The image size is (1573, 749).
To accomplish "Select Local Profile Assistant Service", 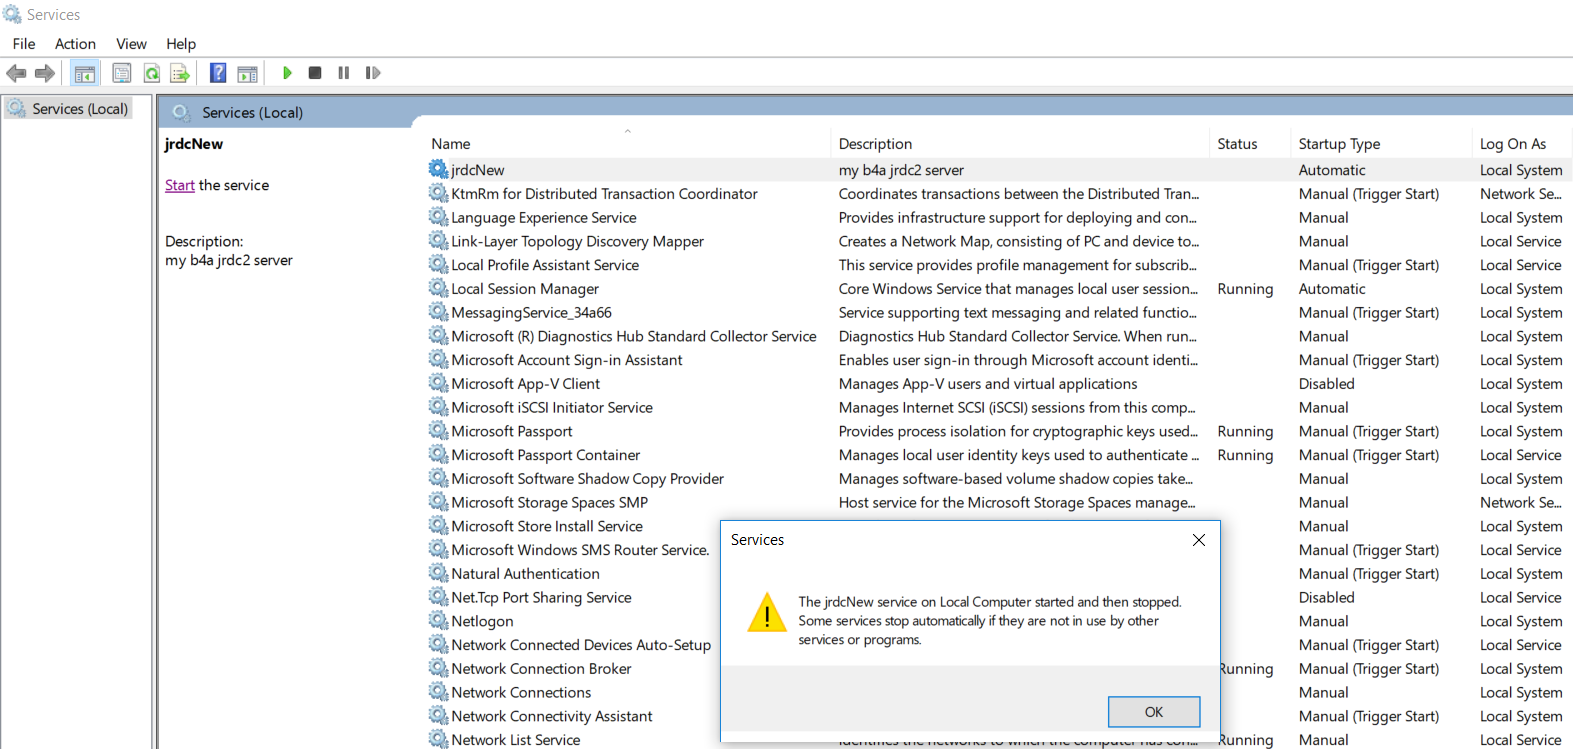I will (545, 265).
